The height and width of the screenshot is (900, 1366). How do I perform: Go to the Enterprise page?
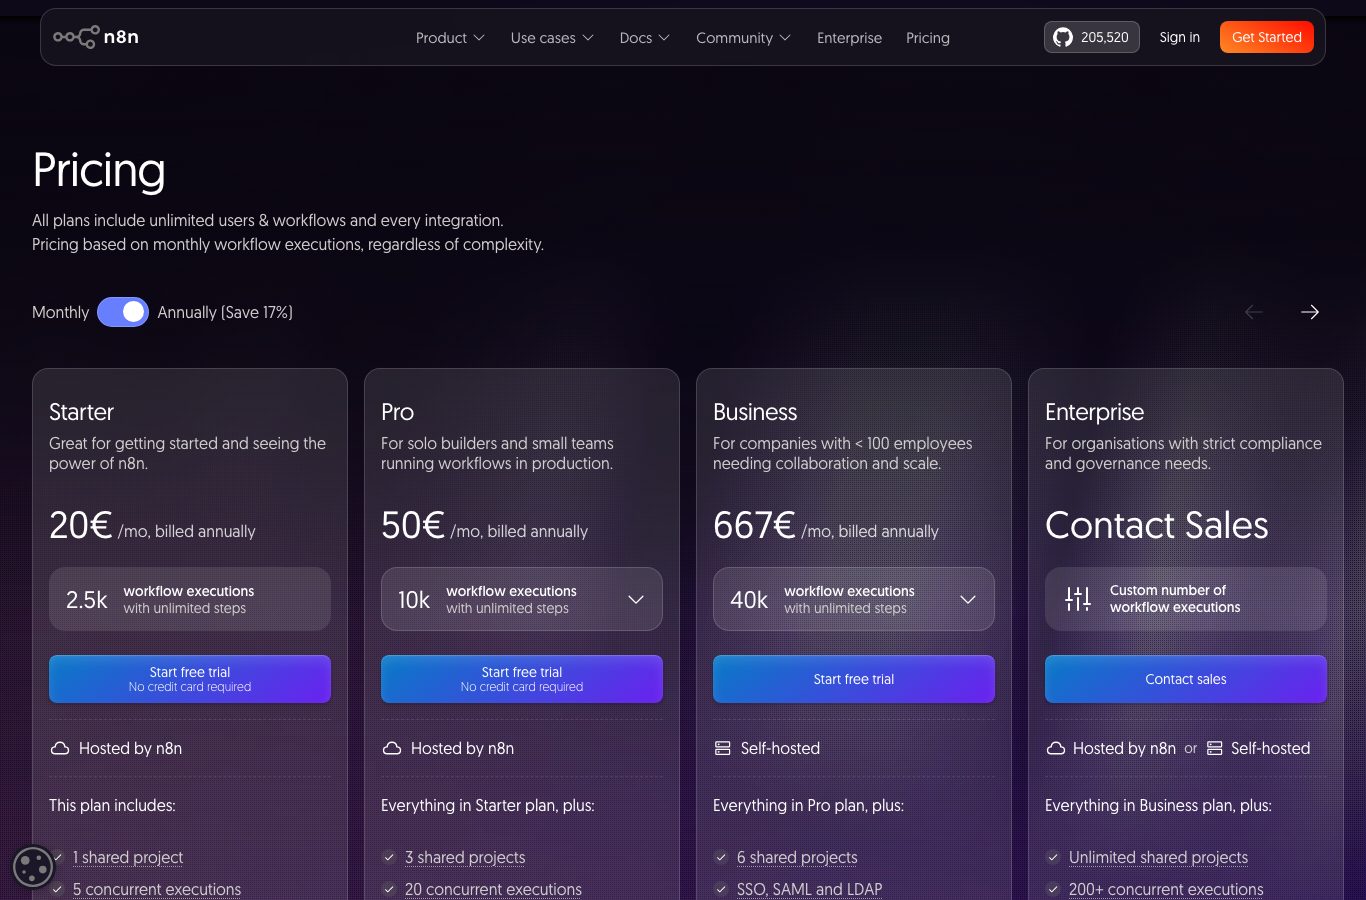tap(849, 38)
